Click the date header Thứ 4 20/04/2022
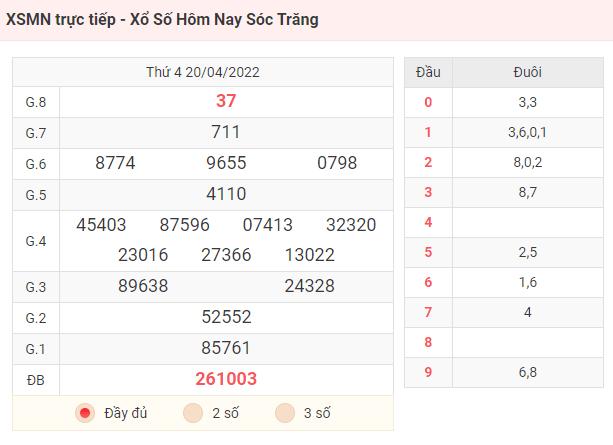Image resolution: width=613 pixels, height=445 pixels. click(x=203, y=72)
